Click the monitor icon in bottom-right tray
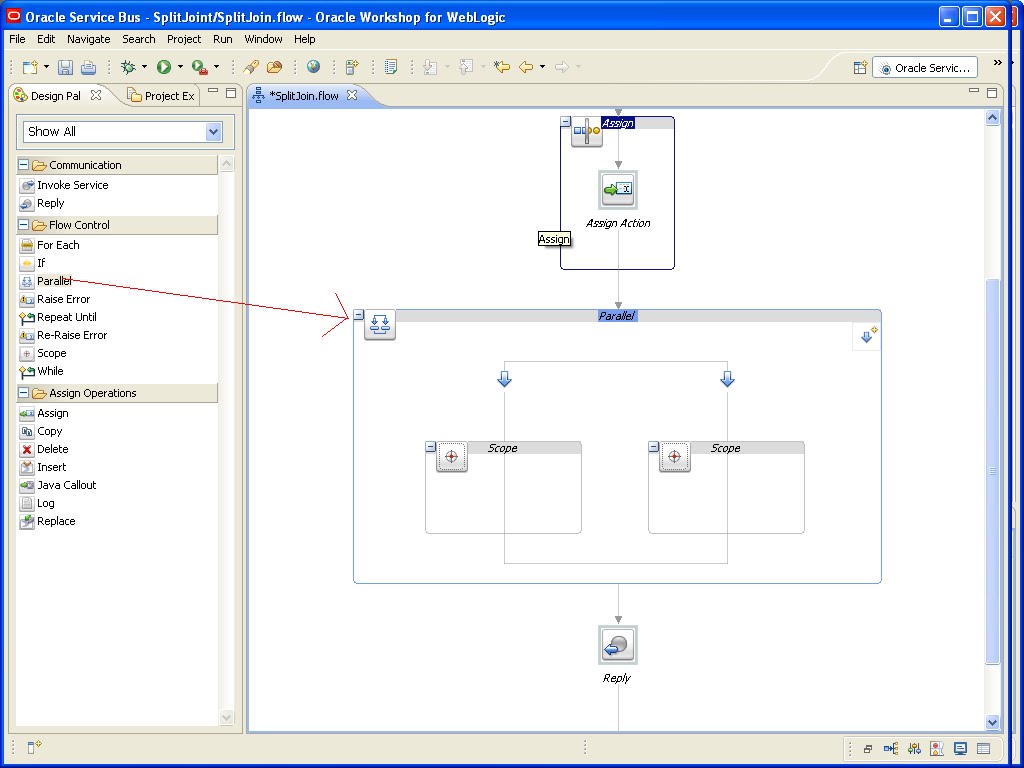The height and width of the screenshot is (768, 1024). coord(960,748)
